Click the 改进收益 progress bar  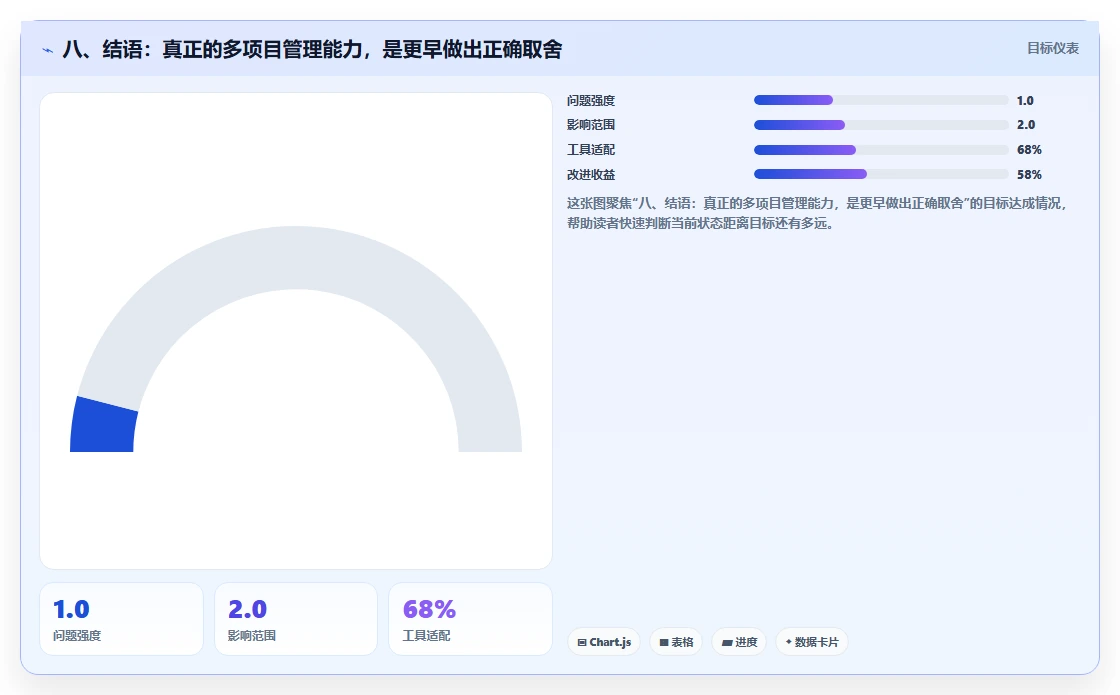[881, 174]
